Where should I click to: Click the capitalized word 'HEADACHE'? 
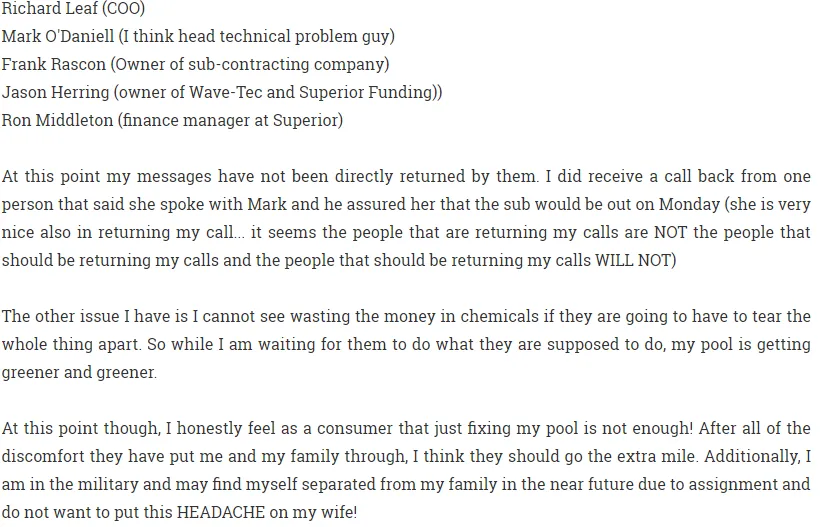click(x=220, y=512)
